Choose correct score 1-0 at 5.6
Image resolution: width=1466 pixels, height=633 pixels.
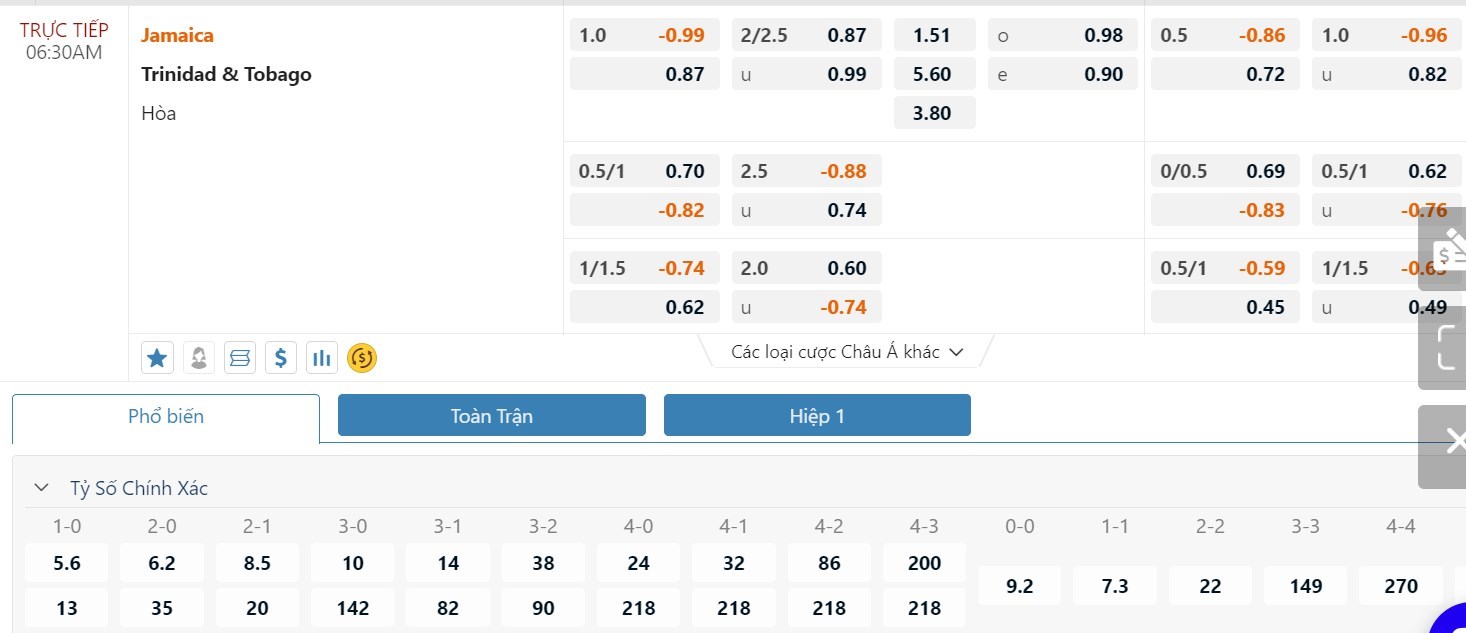67,563
